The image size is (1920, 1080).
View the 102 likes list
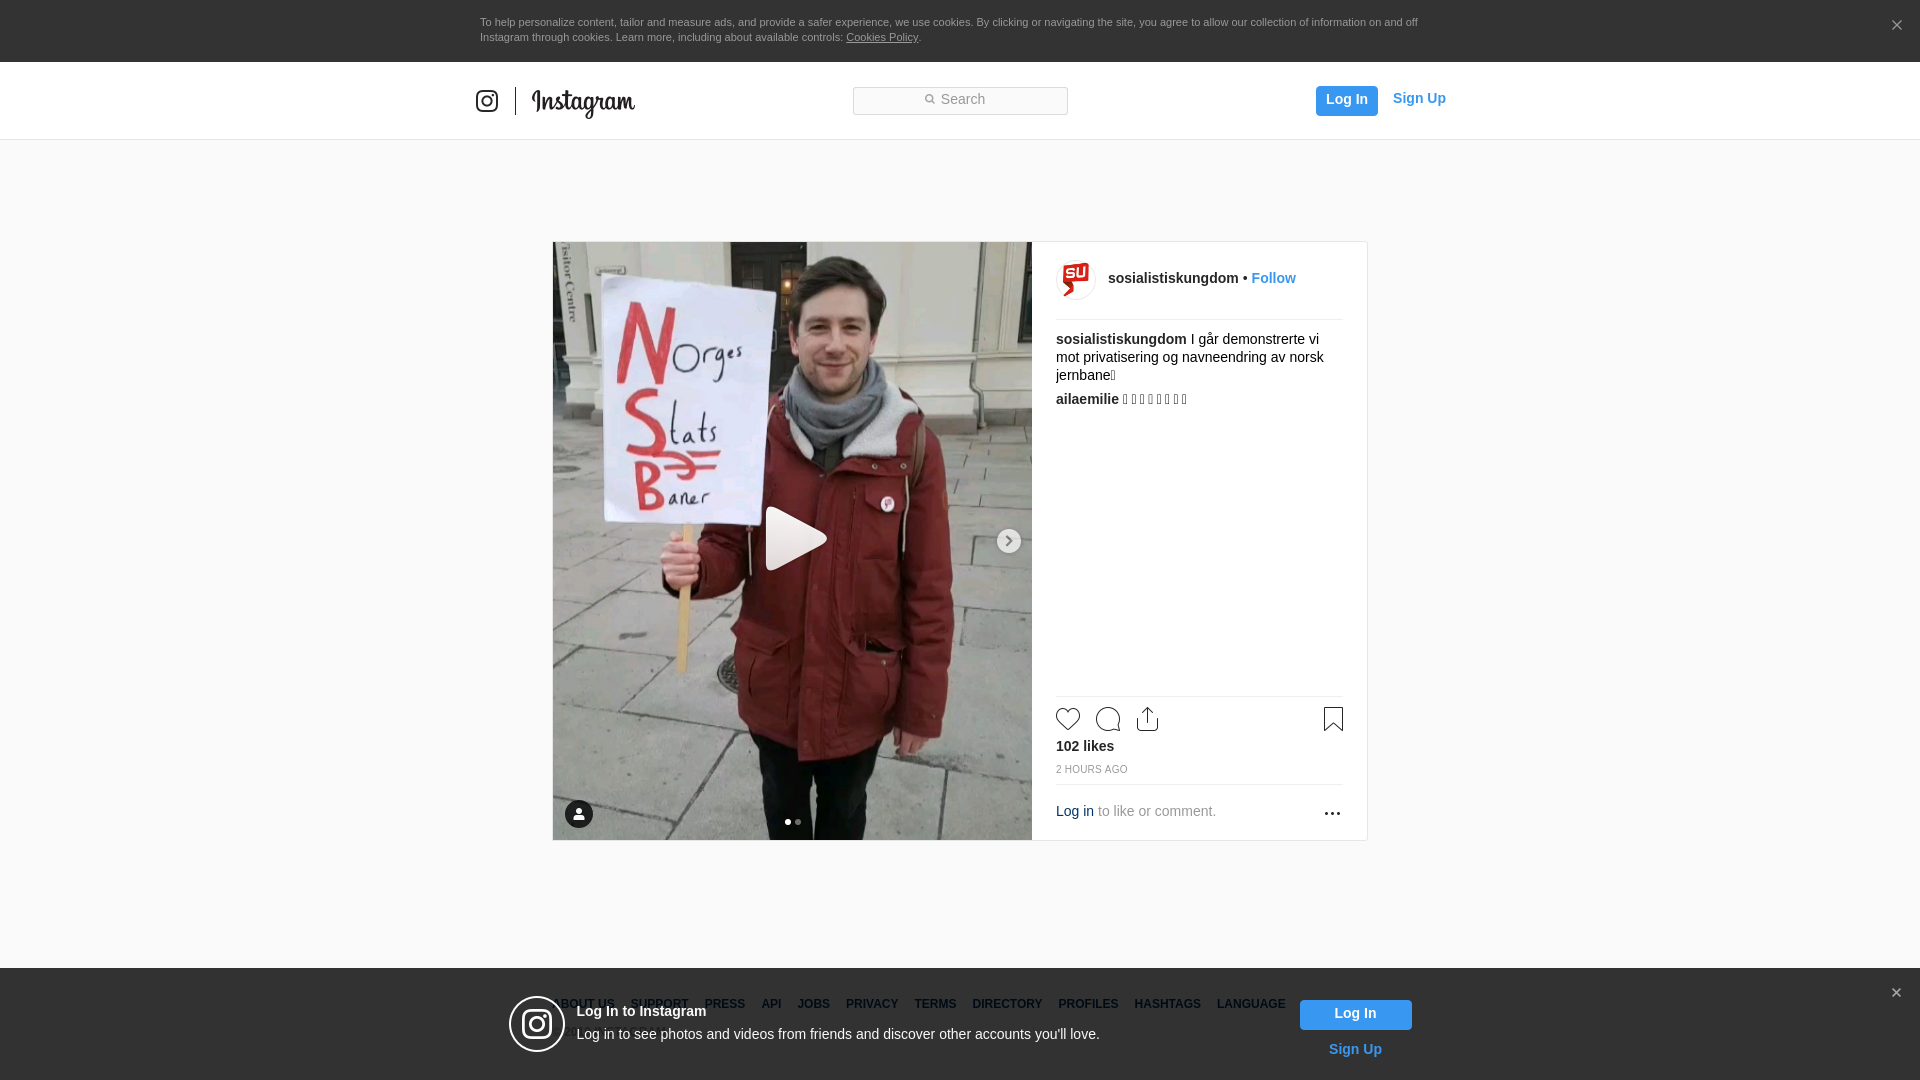pyautogui.click(x=1085, y=746)
